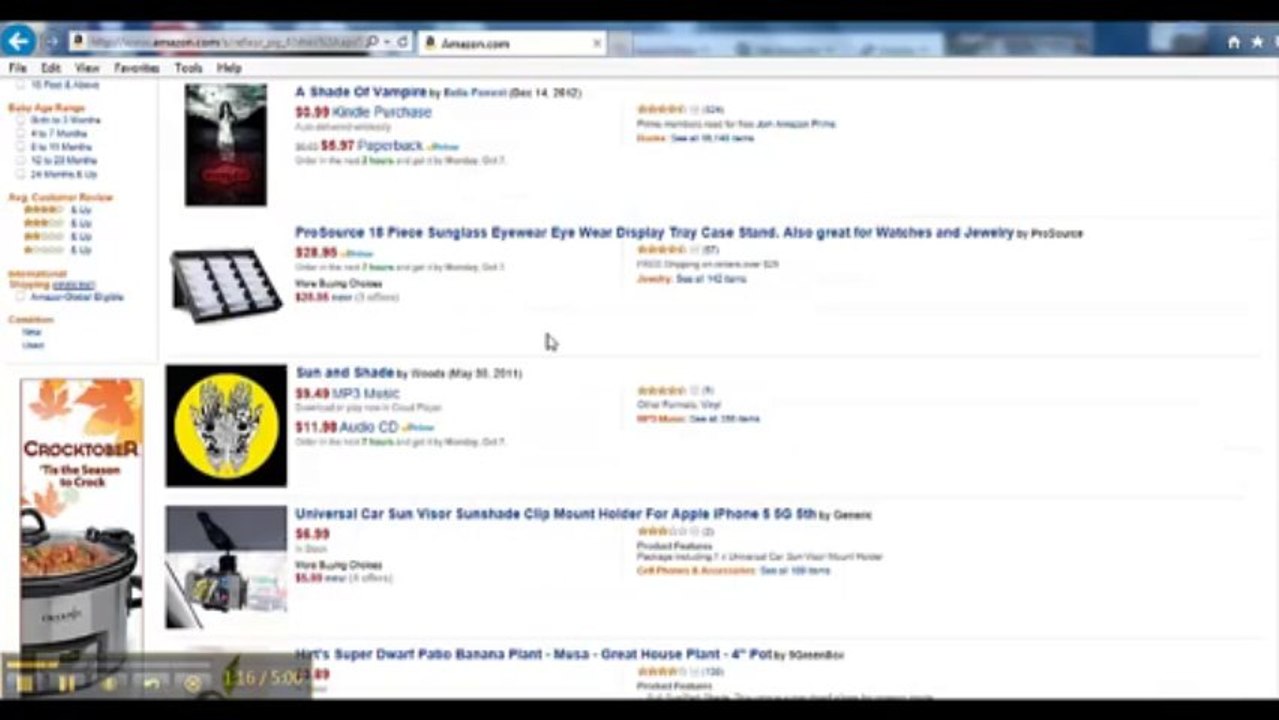This screenshot has height=720, width=1279.
Task: Open the address bar dropdown arrow
Action: click(x=387, y=42)
